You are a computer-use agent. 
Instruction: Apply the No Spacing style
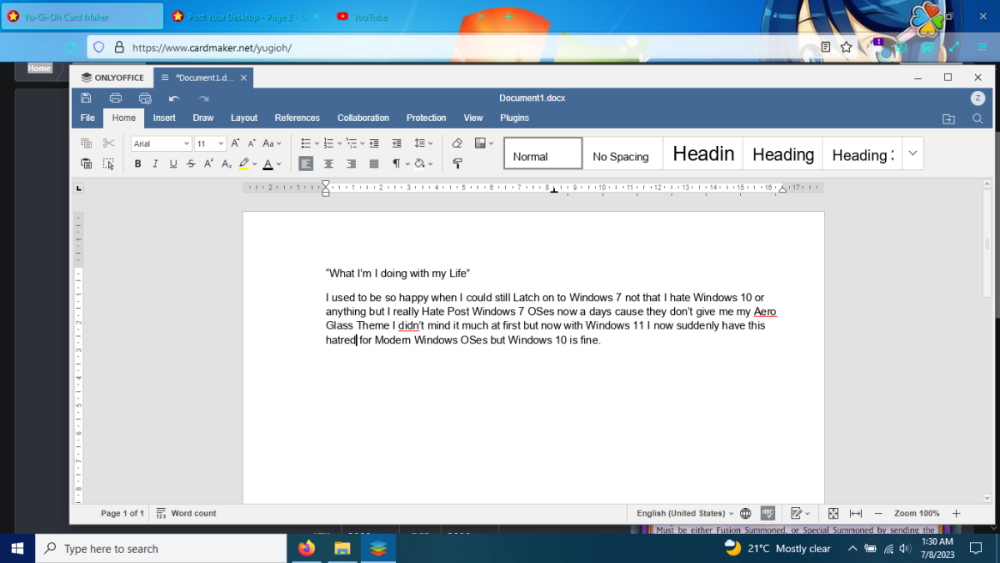tap(621, 155)
